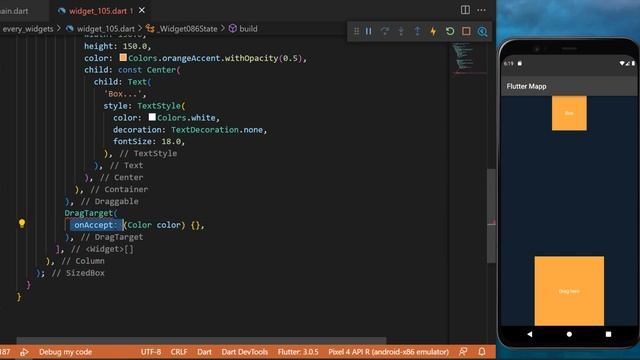Click the // Draggable closing comment
Screen dimensions: 640x360
click(x=109, y=201)
